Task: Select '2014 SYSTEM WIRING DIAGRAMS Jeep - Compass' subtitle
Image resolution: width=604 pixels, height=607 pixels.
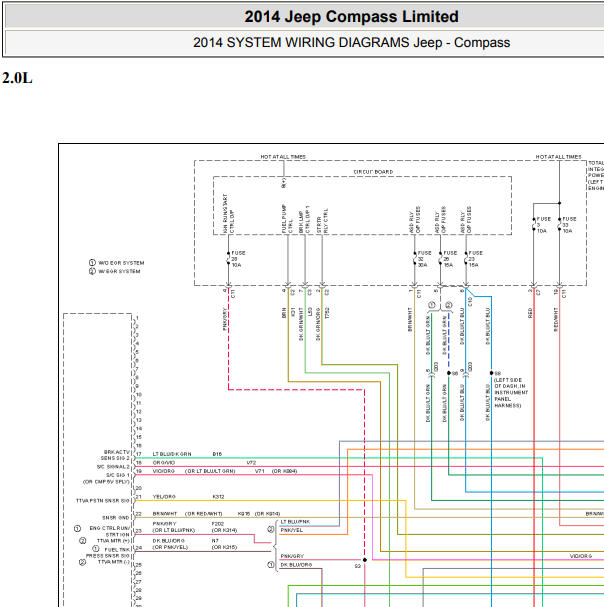Action: 351,42
